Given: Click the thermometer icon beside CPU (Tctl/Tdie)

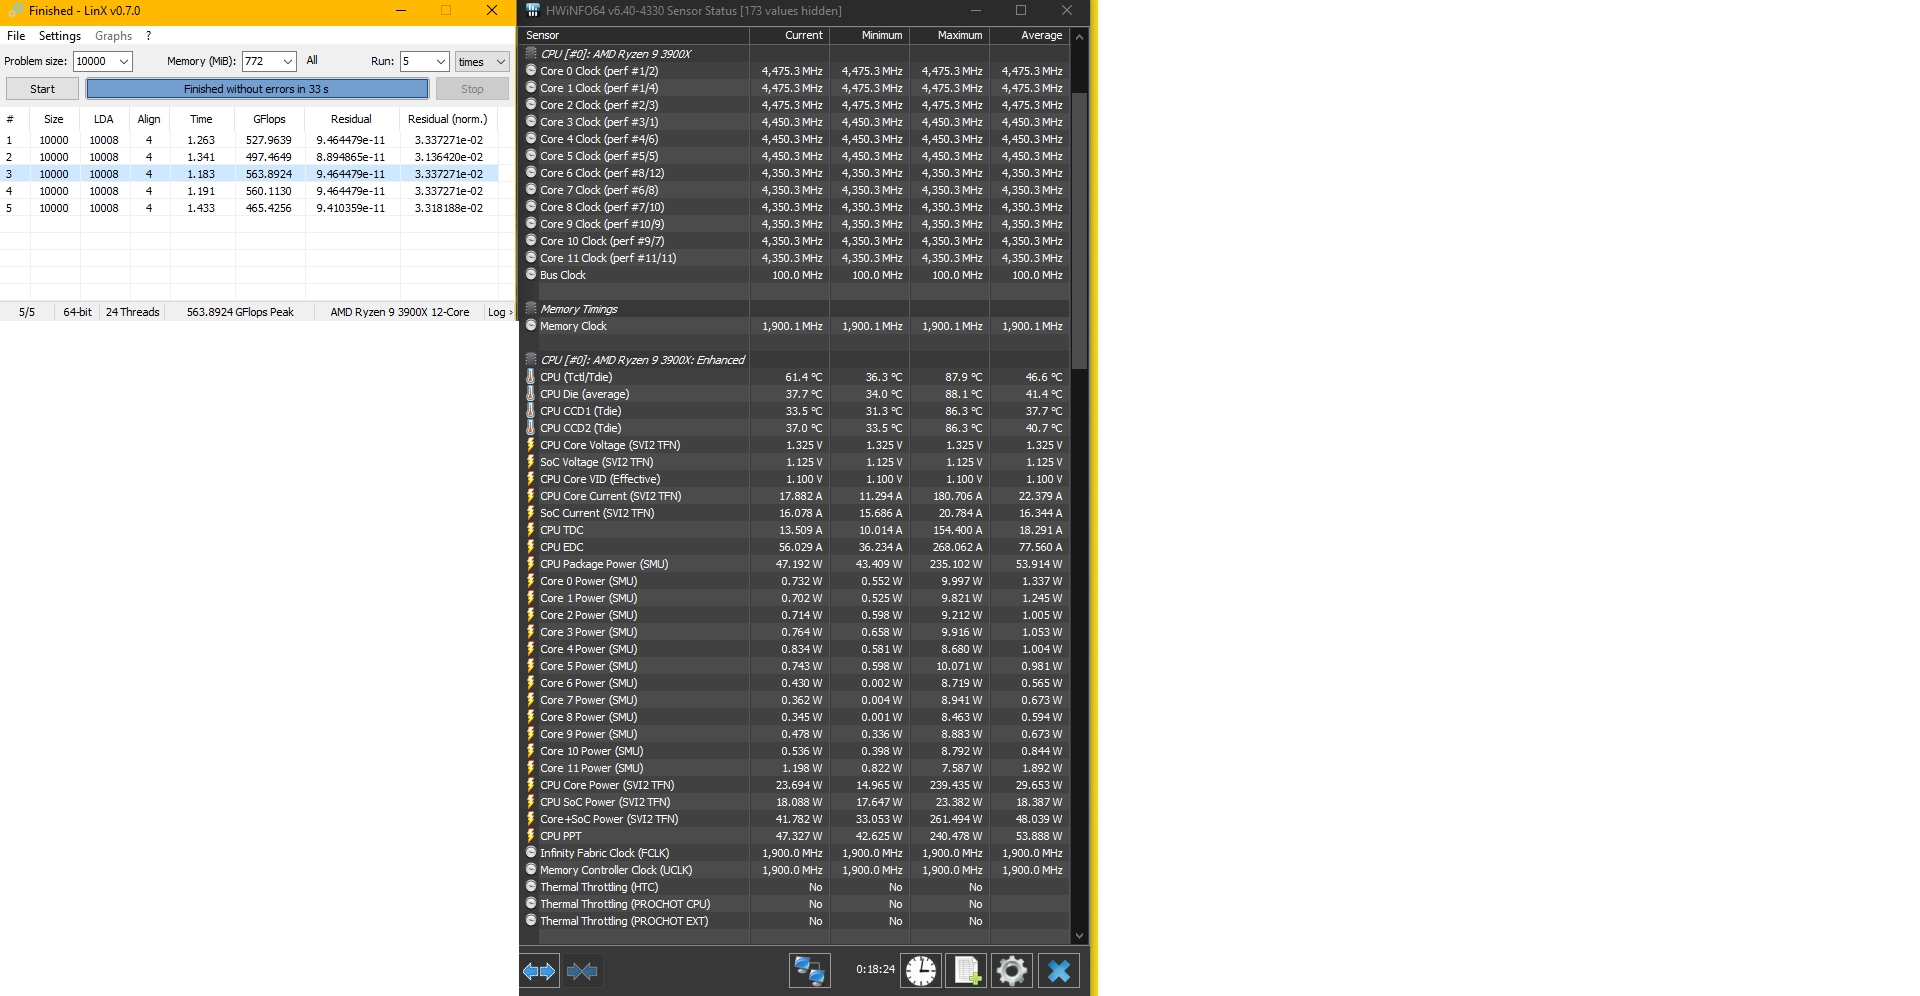Looking at the screenshot, I should [531, 377].
